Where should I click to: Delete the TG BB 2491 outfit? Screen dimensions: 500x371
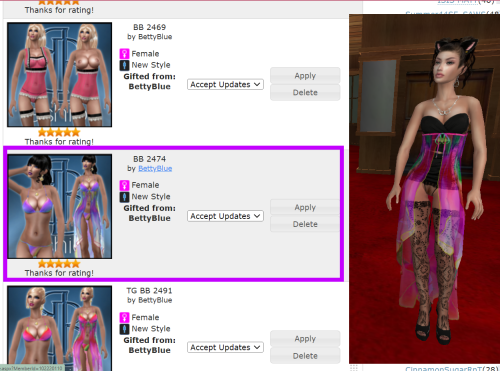coord(305,356)
